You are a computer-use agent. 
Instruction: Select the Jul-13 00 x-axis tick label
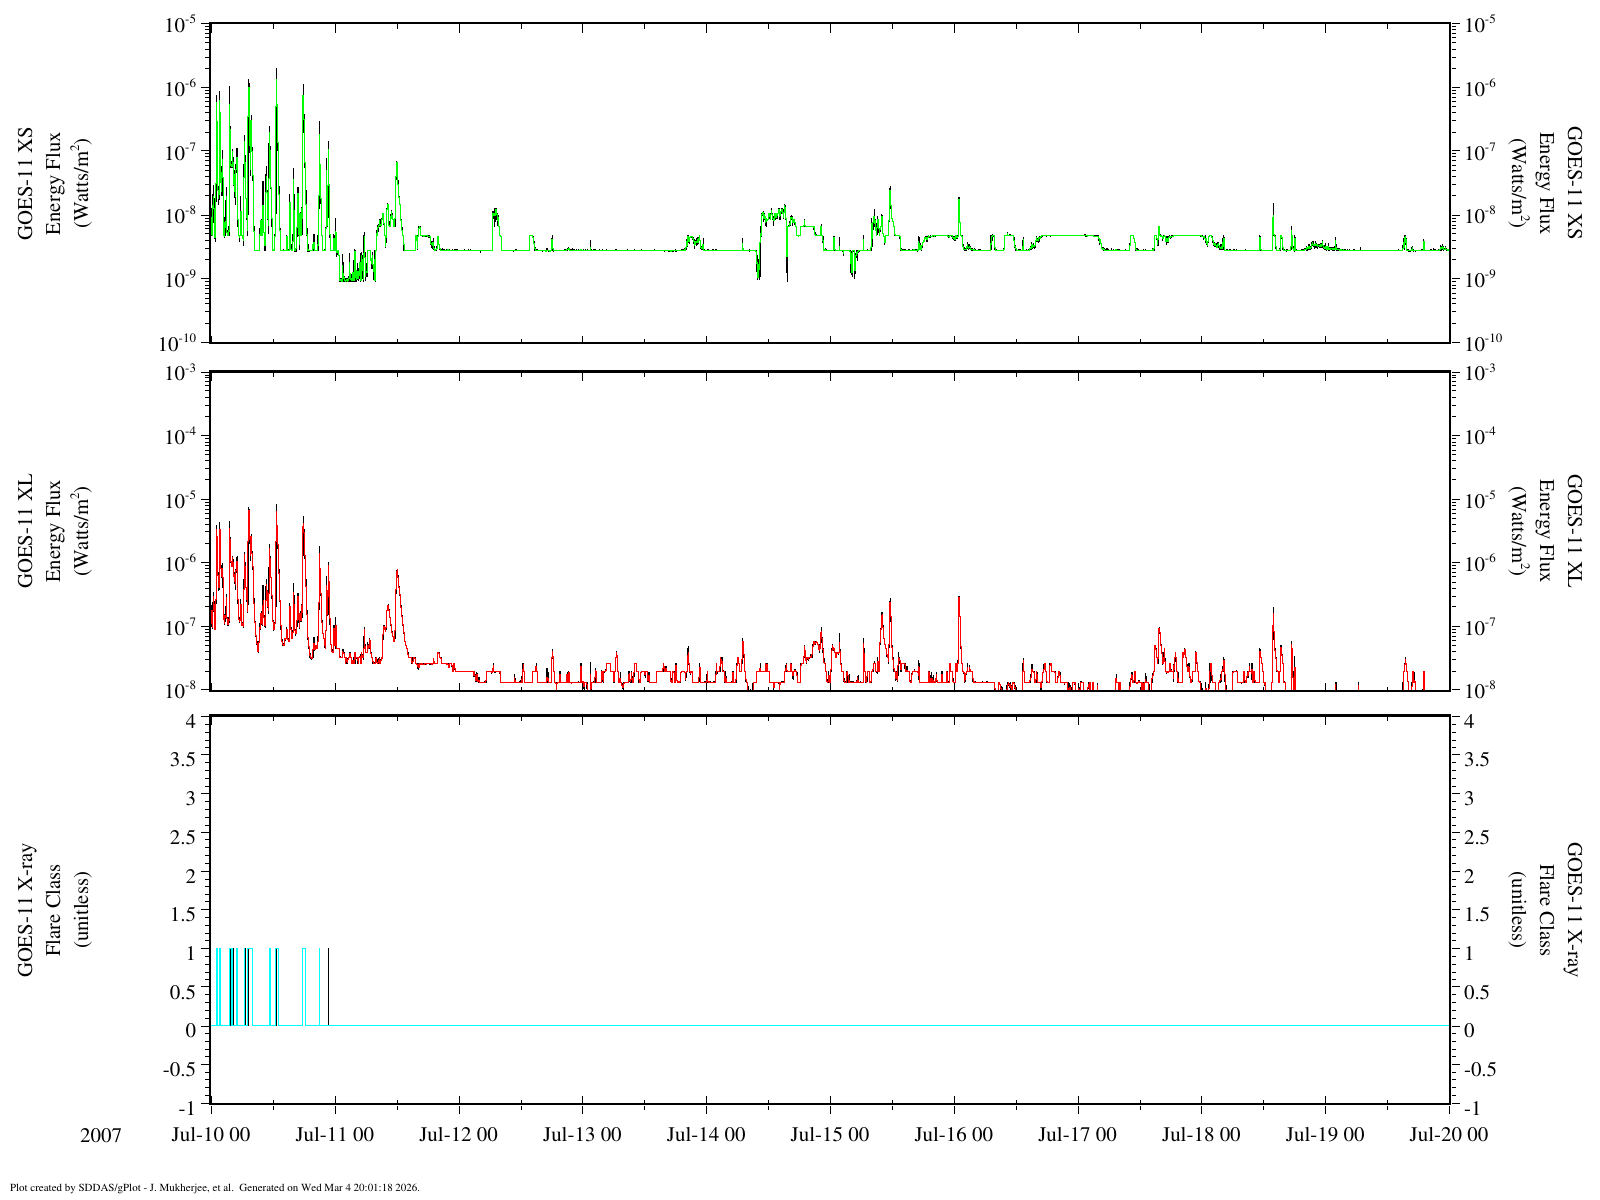(x=581, y=1135)
